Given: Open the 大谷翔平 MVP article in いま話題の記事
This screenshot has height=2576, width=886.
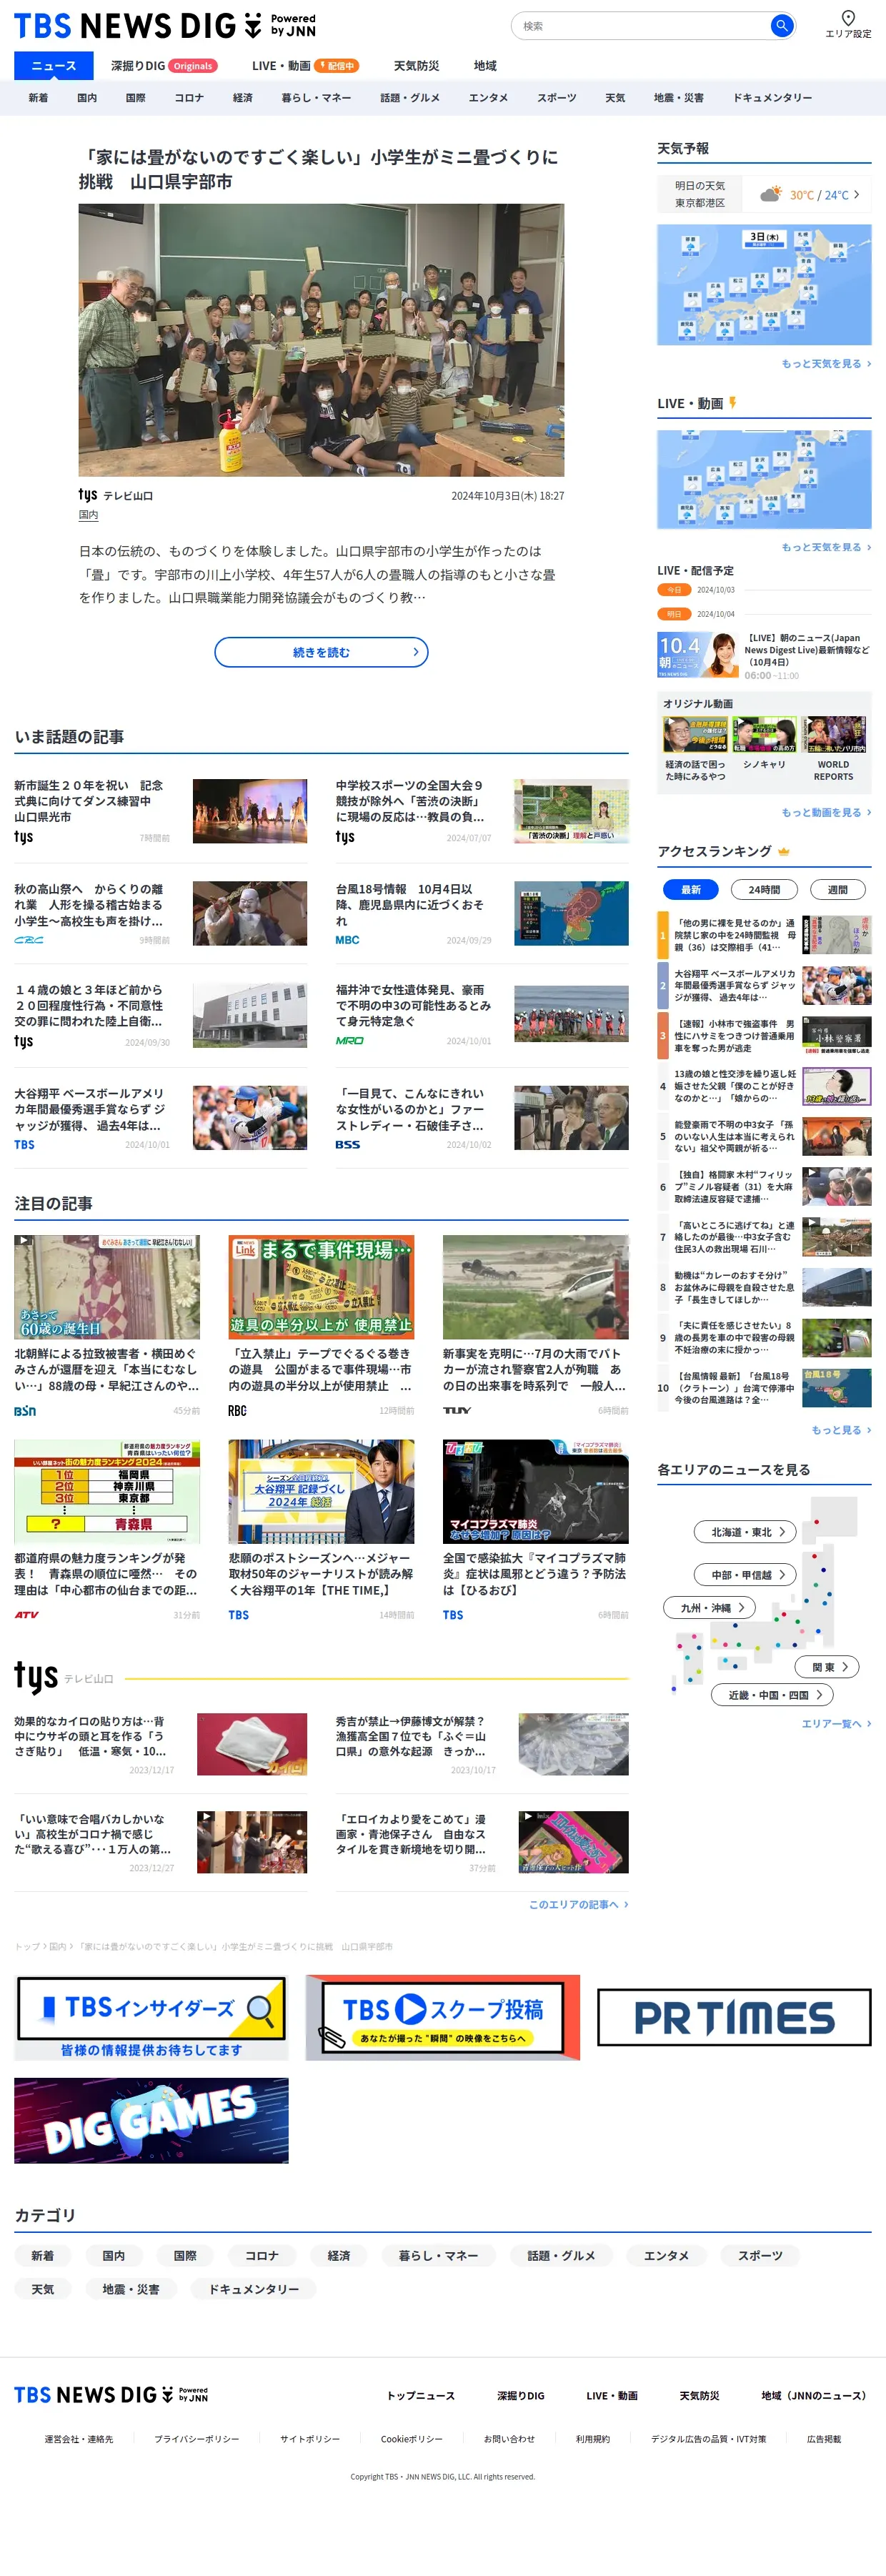Looking at the screenshot, I should coord(161,1117).
